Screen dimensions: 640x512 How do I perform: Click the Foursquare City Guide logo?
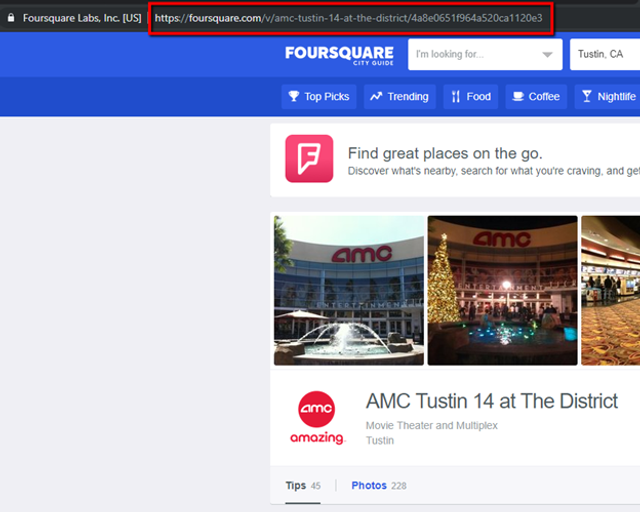coord(339,55)
